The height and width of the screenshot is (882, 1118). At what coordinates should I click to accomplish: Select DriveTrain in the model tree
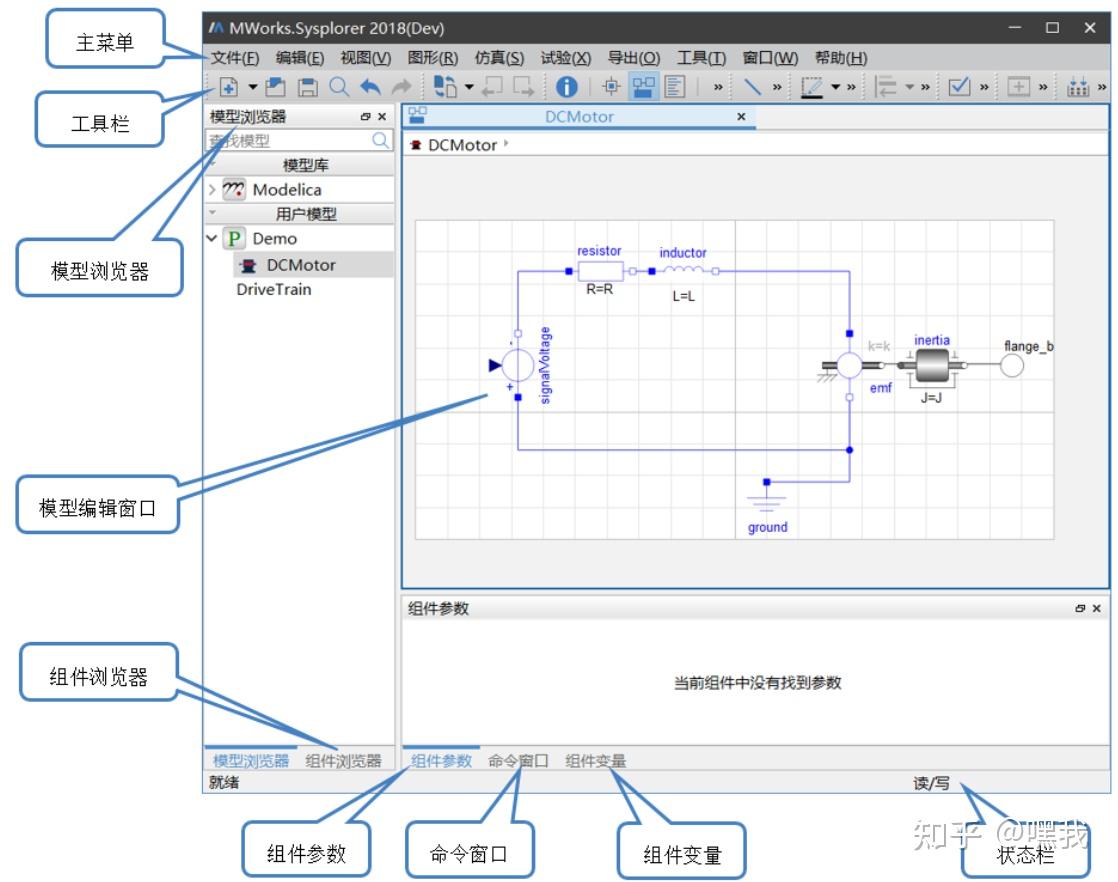tap(274, 289)
